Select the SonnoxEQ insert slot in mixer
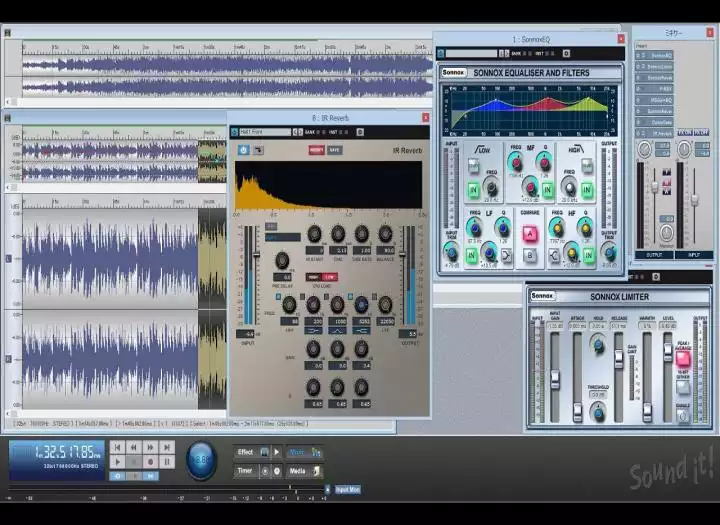Image resolution: width=720 pixels, height=525 pixels. [655, 56]
